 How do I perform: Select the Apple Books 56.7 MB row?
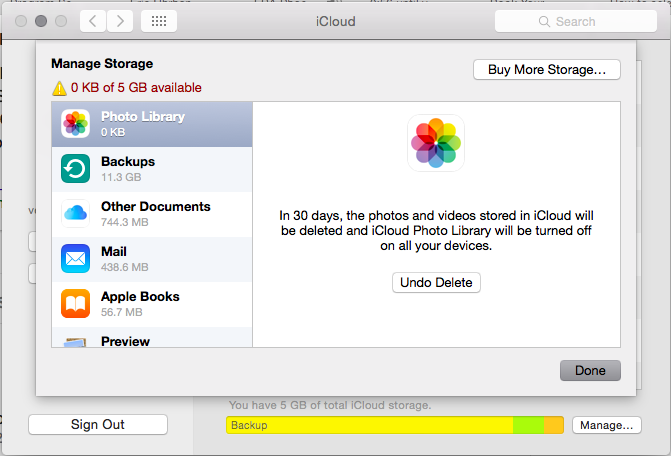tap(152, 304)
